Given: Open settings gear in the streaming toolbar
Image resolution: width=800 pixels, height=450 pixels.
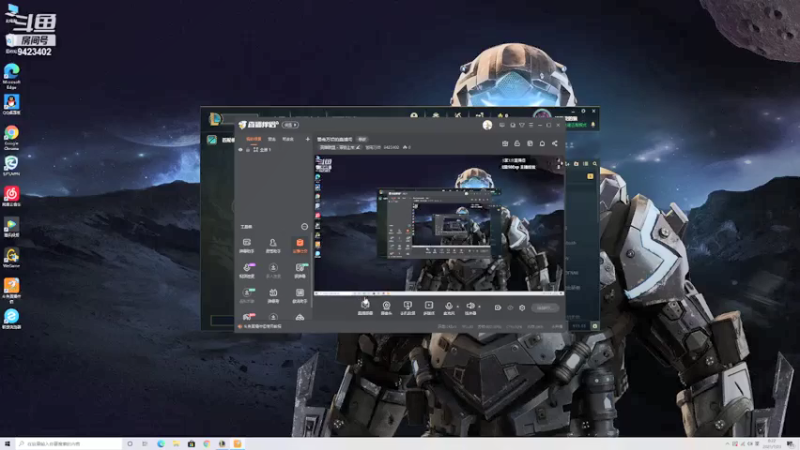Looking at the screenshot, I should (522, 308).
